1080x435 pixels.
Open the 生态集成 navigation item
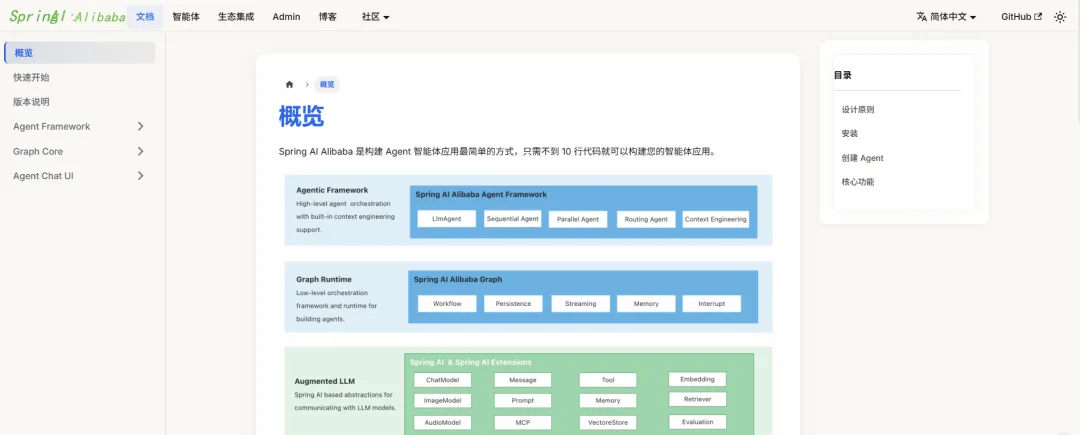point(236,17)
